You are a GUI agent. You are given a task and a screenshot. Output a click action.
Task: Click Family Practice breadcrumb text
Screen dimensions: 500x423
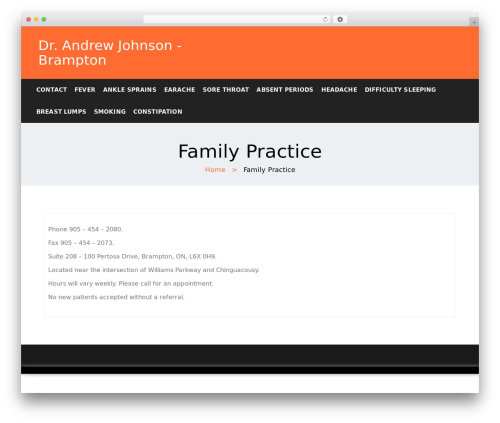click(x=269, y=170)
